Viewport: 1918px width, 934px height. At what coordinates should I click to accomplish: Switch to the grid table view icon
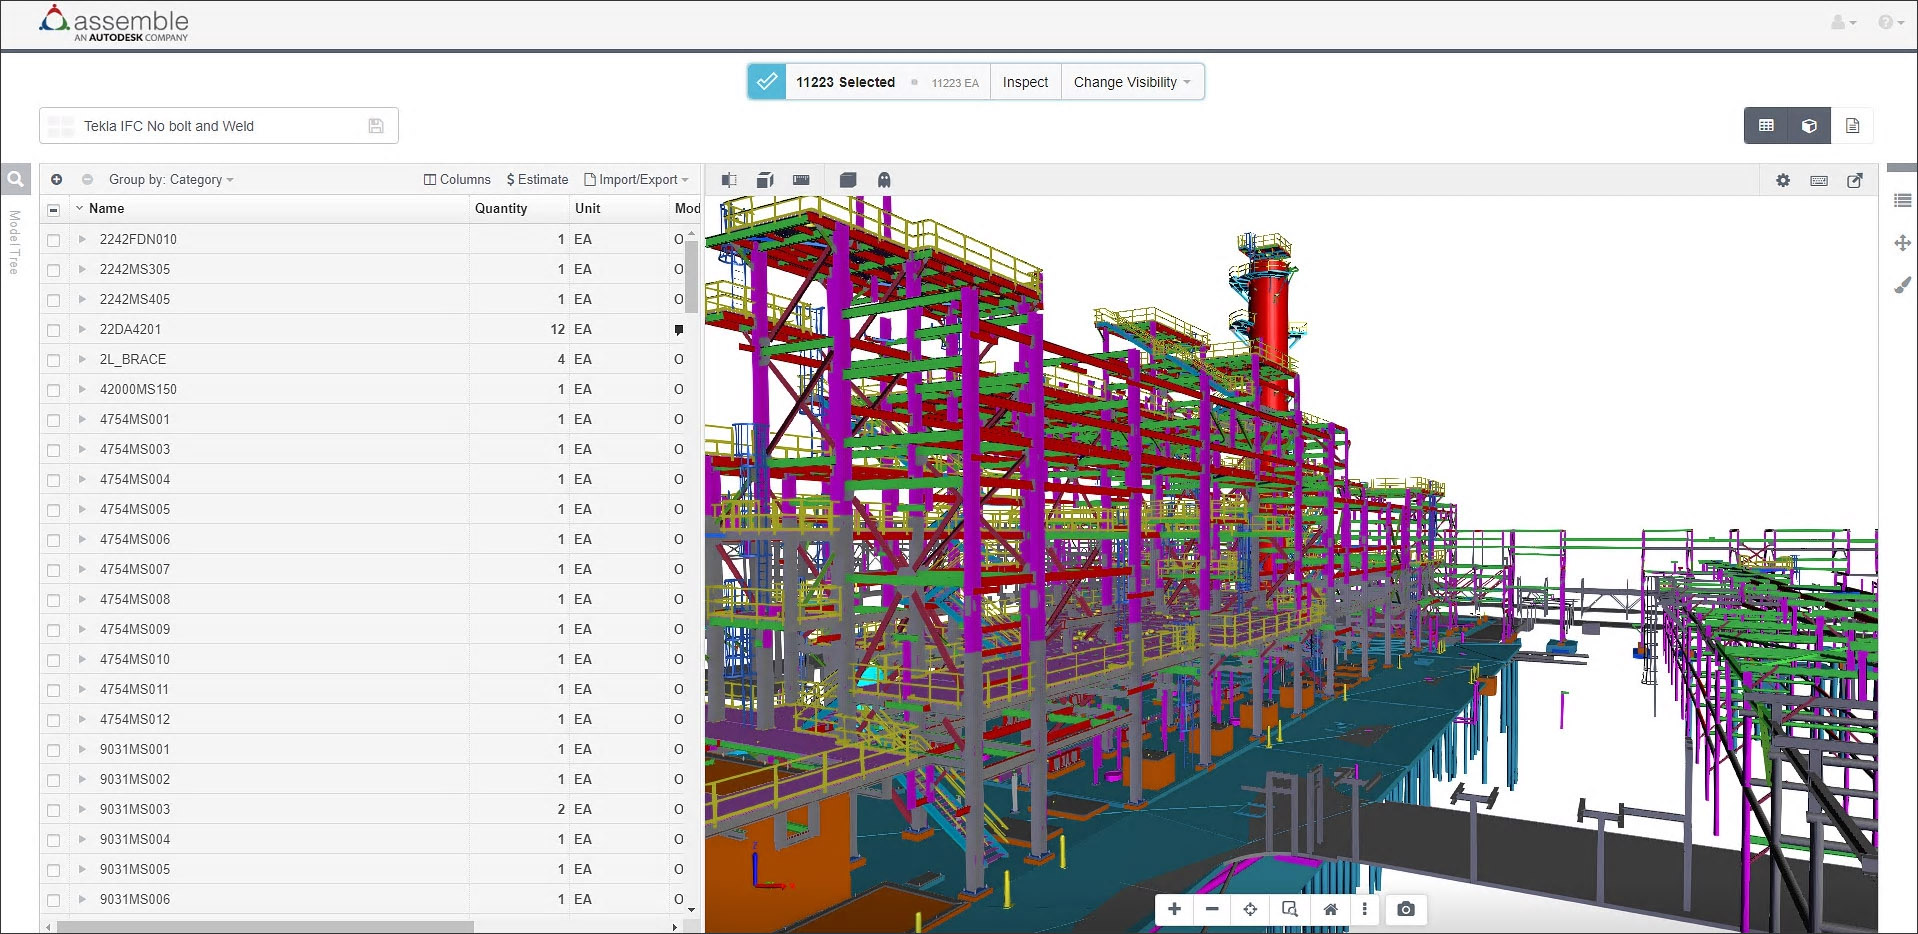click(1766, 126)
